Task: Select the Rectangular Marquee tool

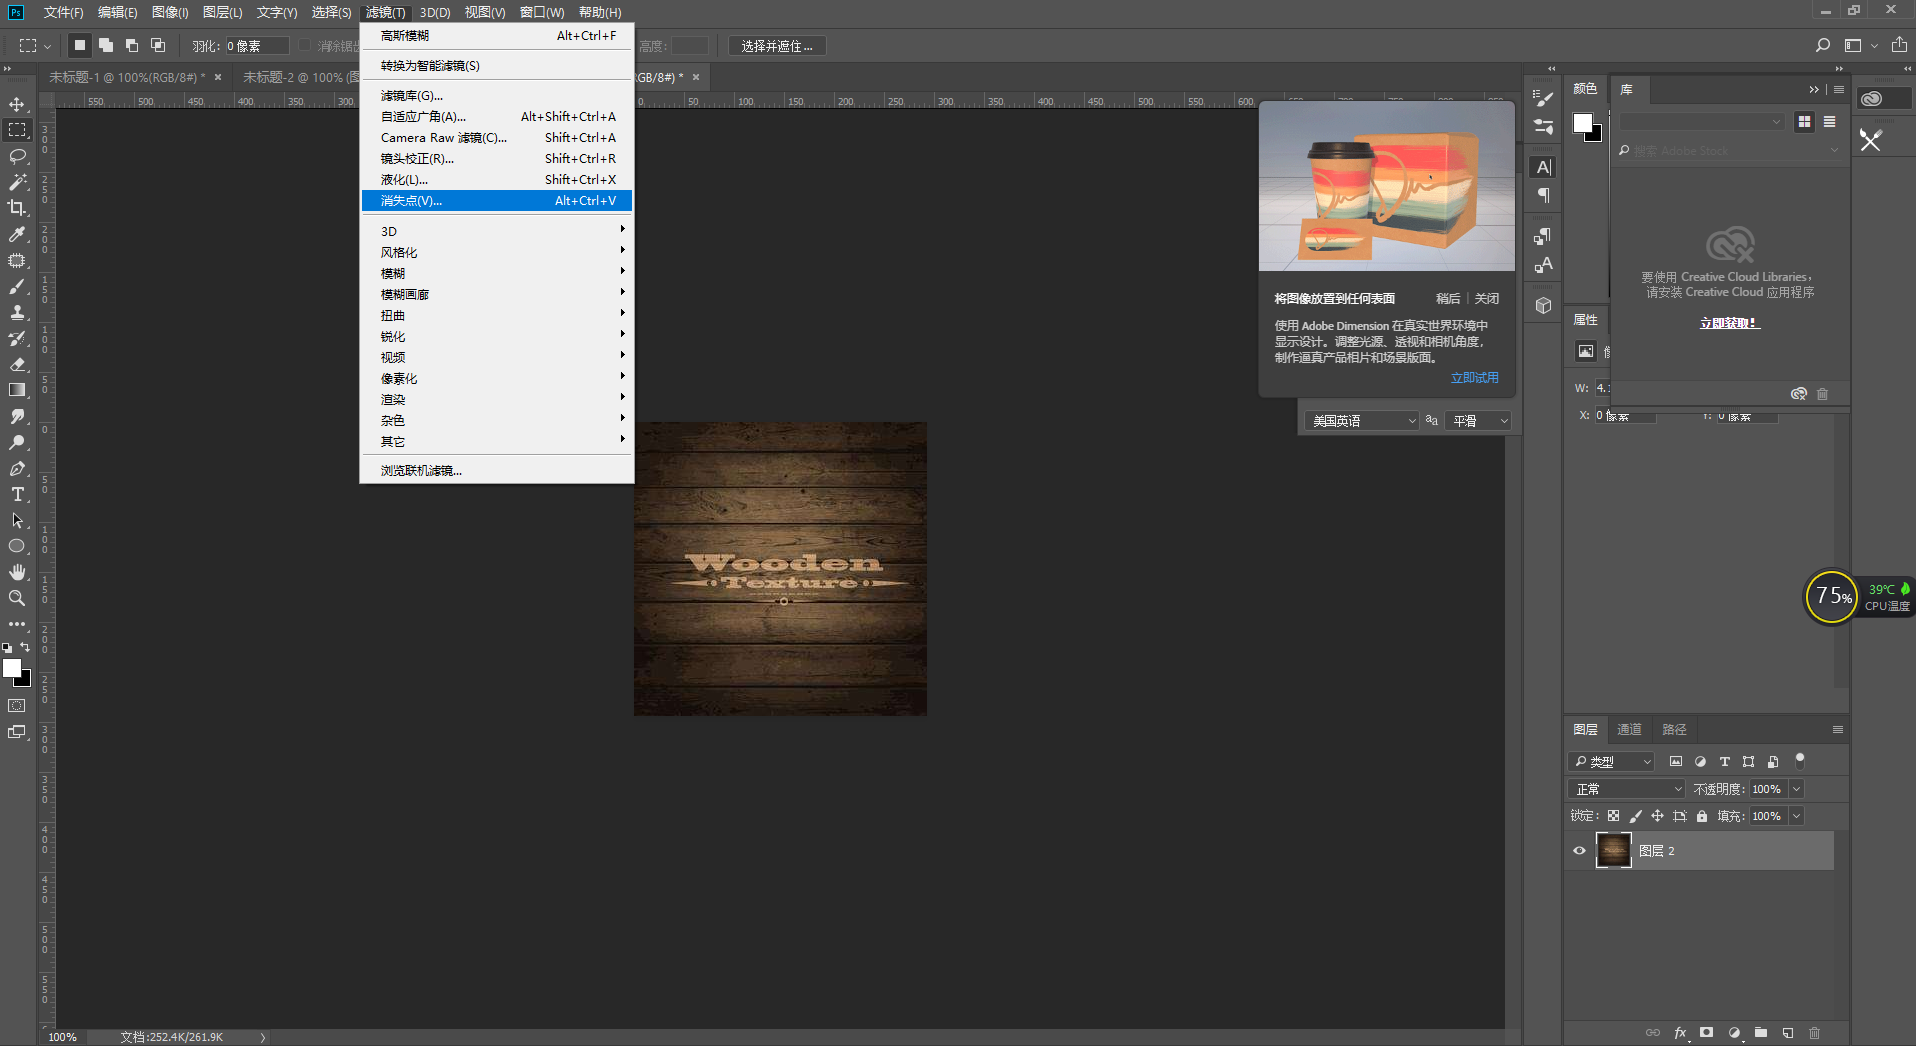Action: click(x=17, y=130)
